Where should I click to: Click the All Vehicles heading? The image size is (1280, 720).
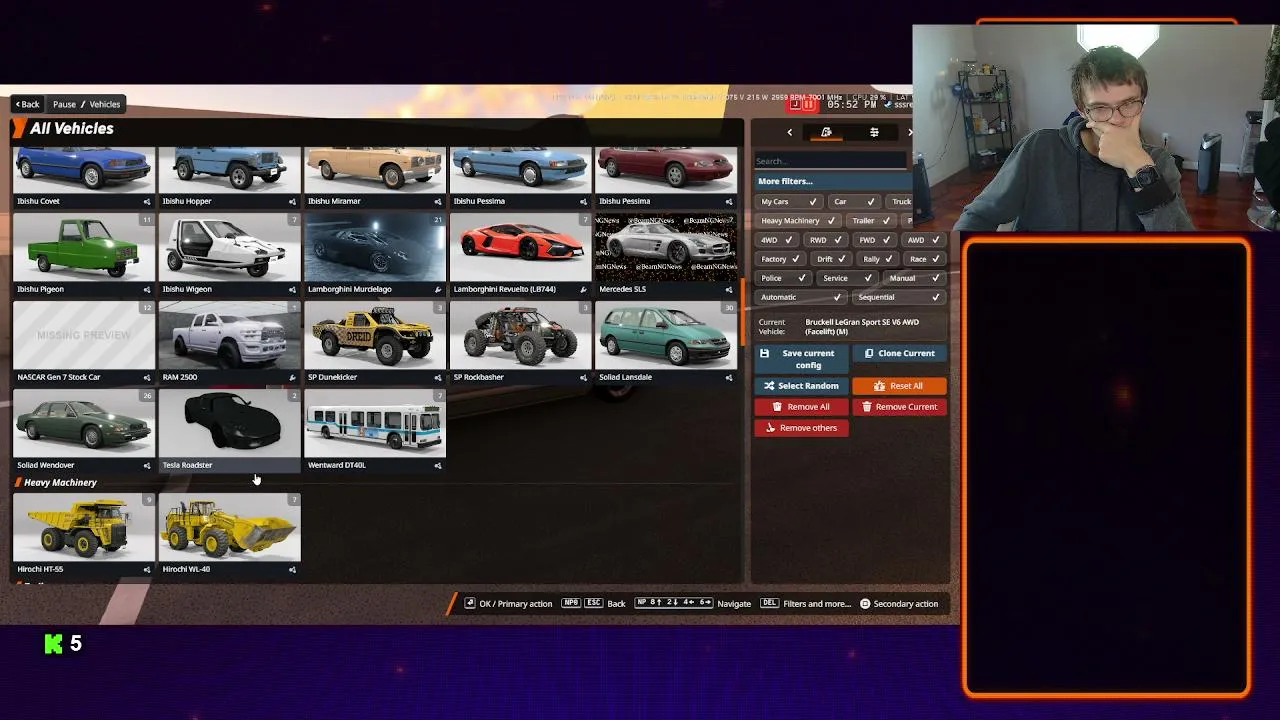(72, 129)
